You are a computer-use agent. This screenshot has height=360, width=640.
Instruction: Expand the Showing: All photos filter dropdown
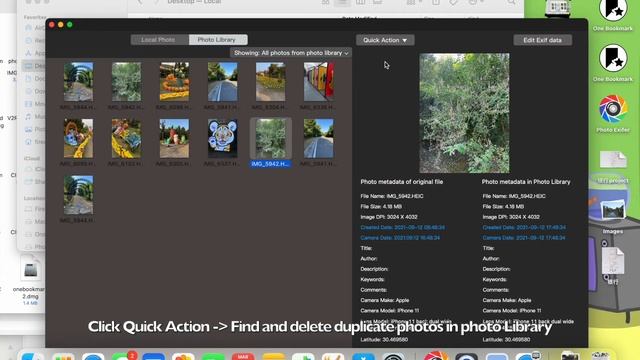(x=291, y=53)
